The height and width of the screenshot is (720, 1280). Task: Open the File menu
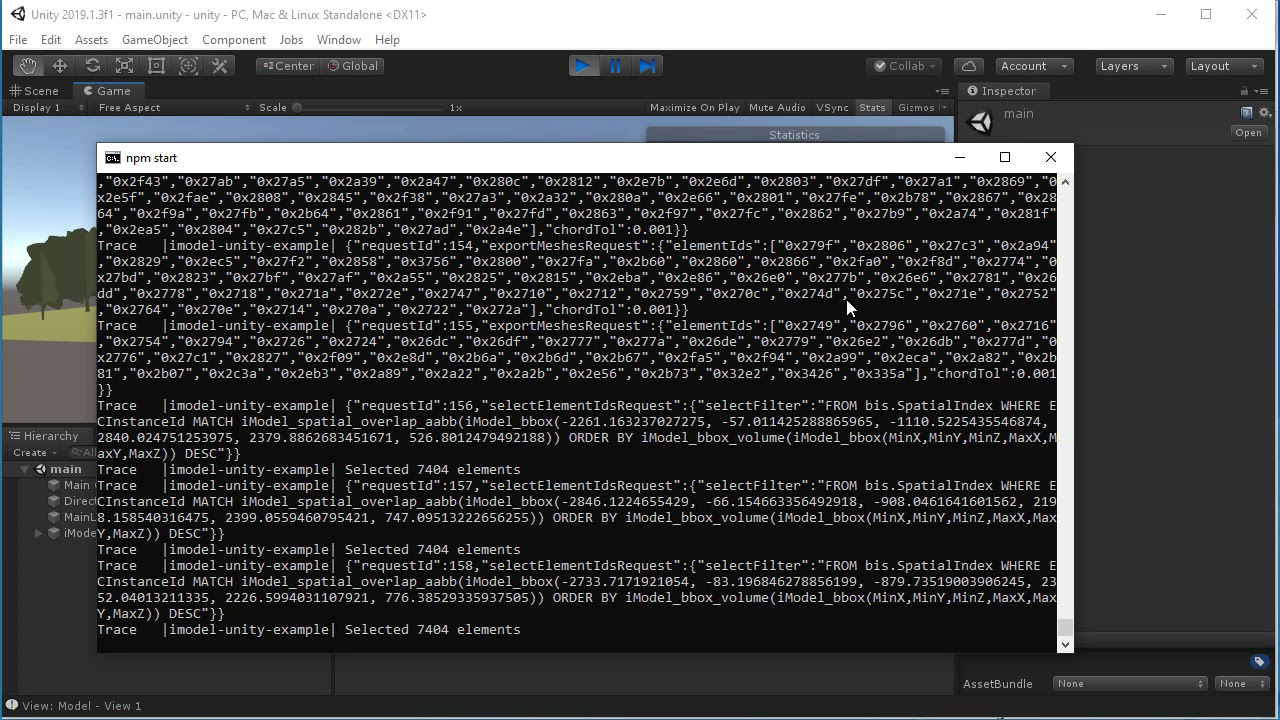click(x=18, y=40)
